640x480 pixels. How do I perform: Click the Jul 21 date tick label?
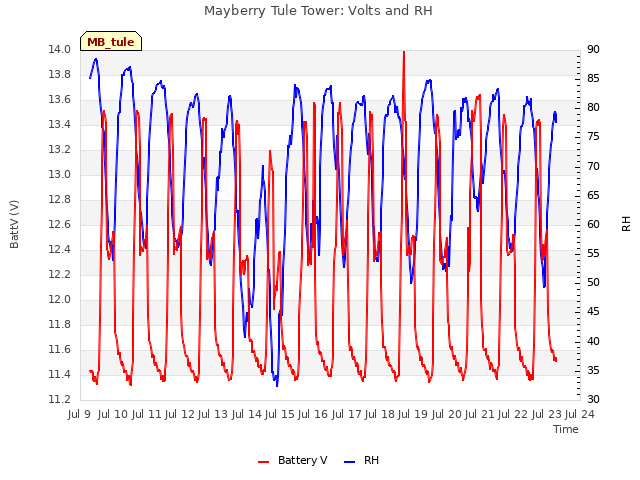coord(479,414)
